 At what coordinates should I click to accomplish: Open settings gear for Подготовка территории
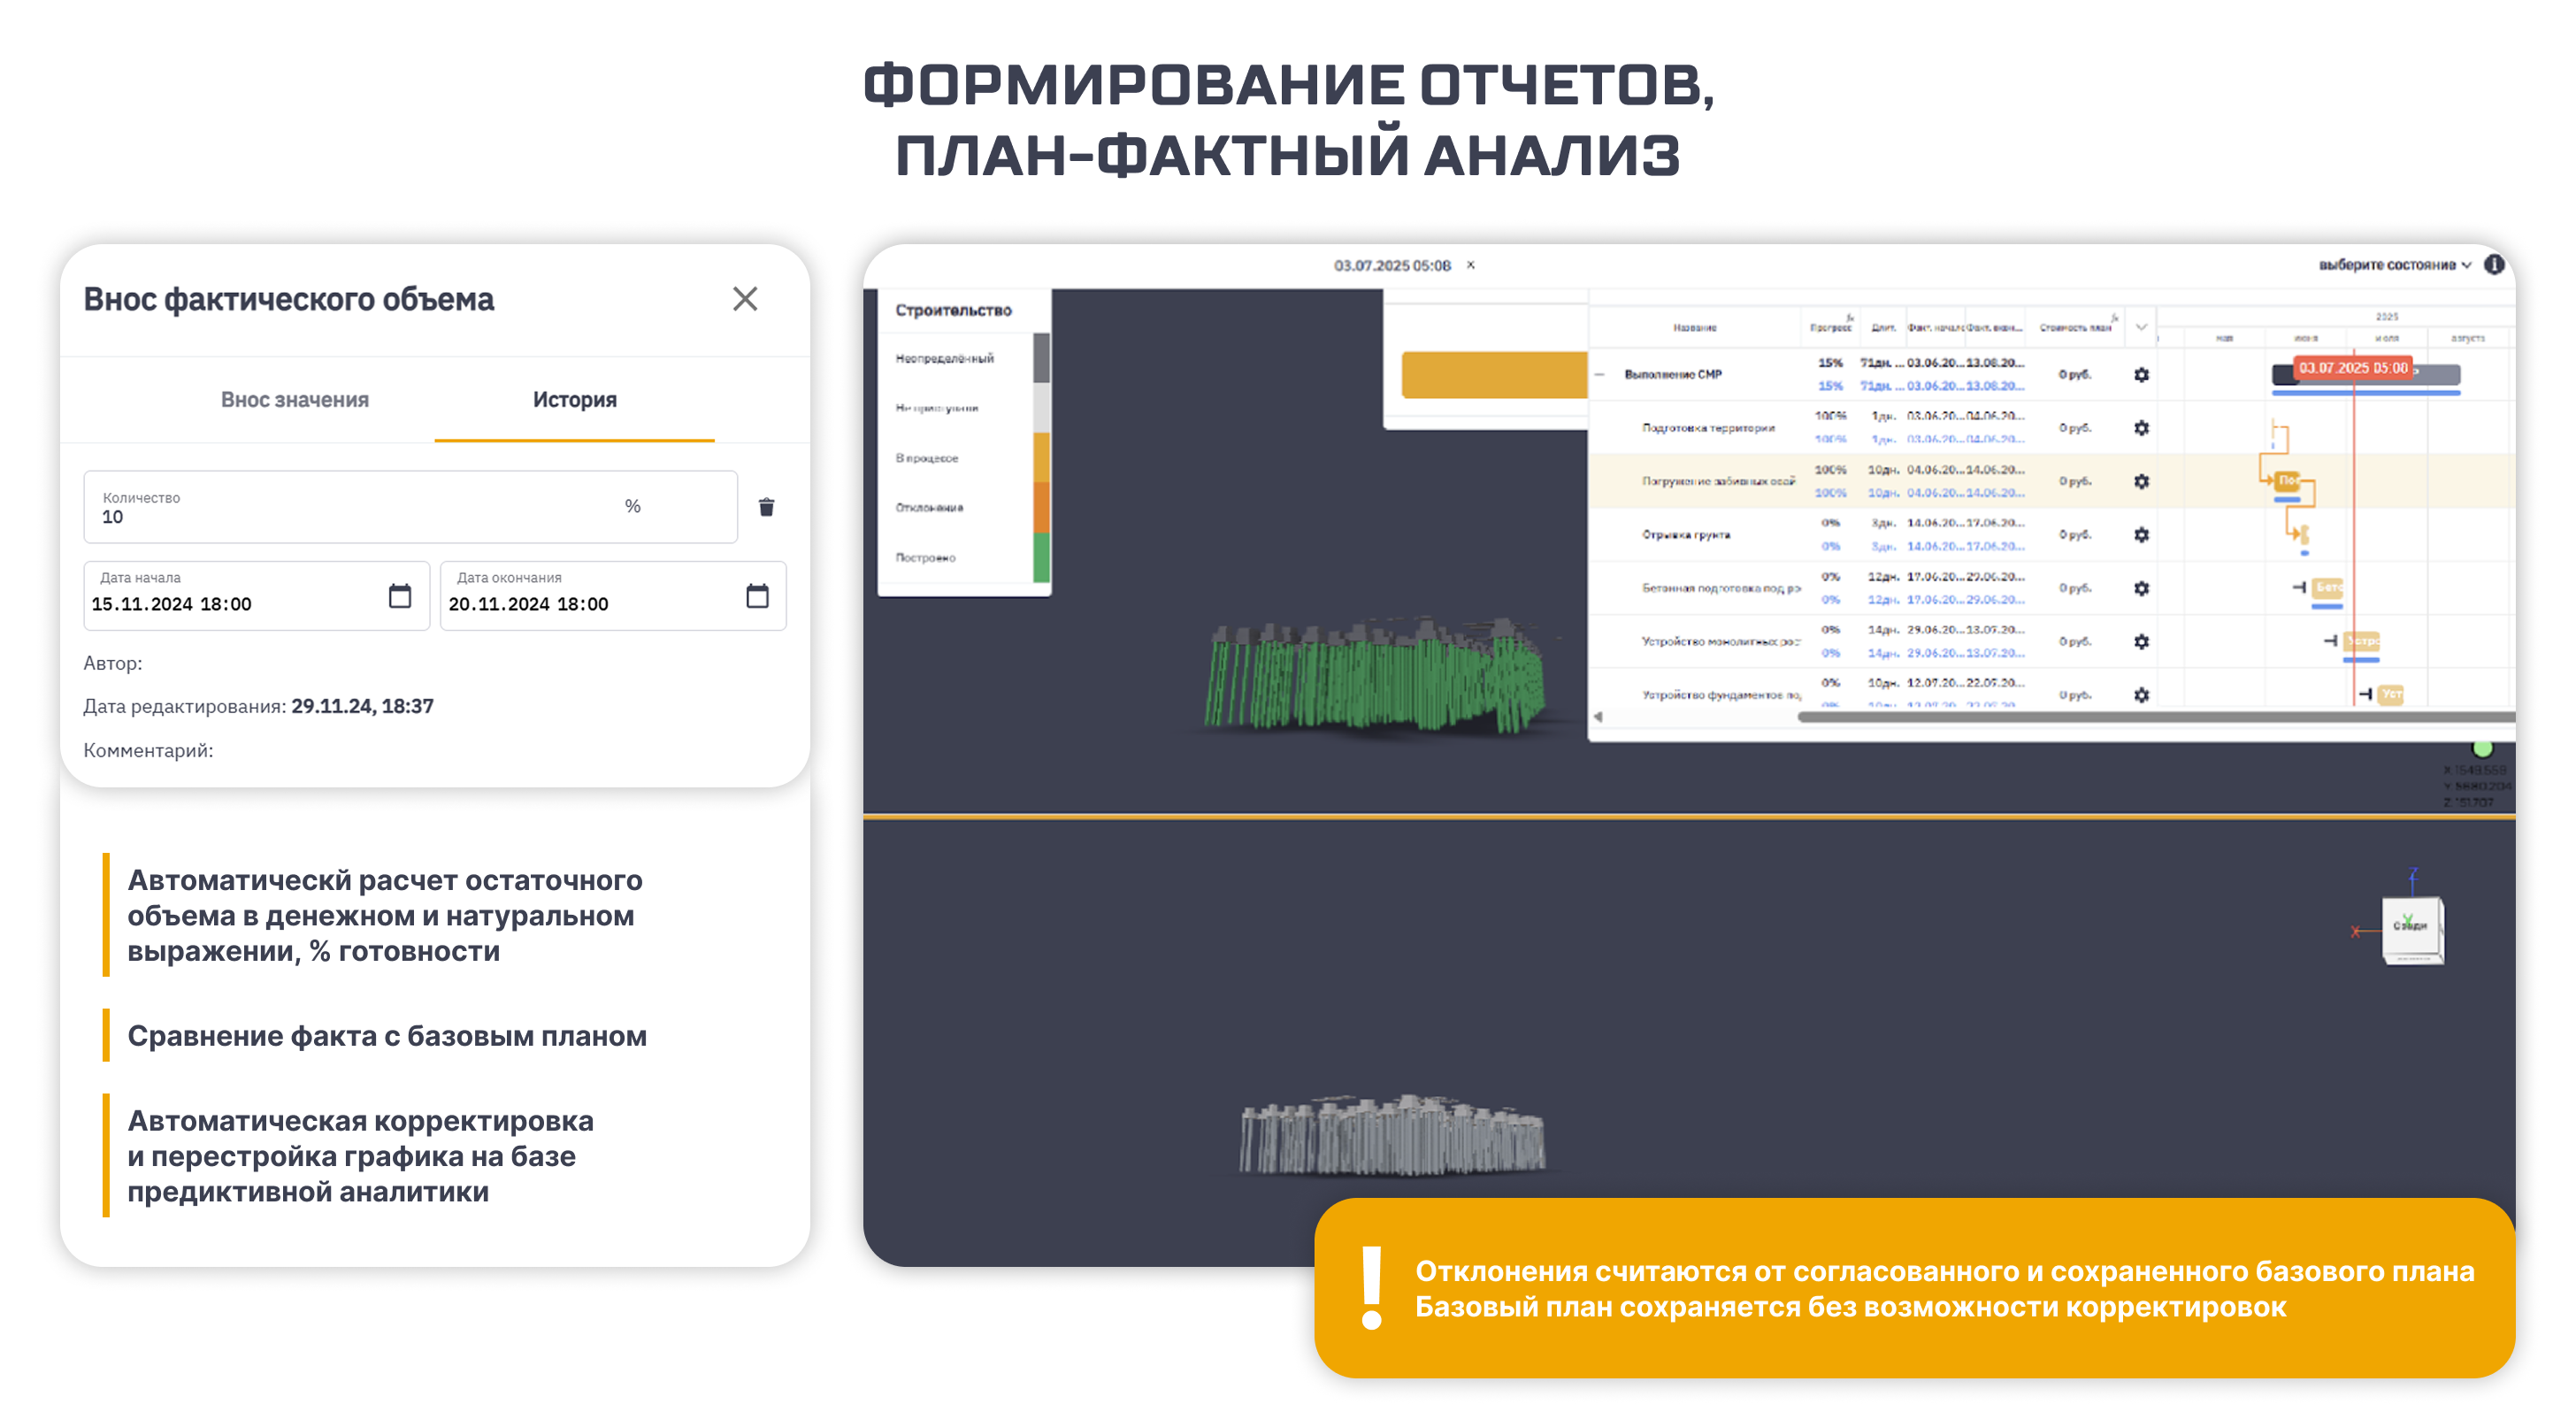(x=2141, y=428)
